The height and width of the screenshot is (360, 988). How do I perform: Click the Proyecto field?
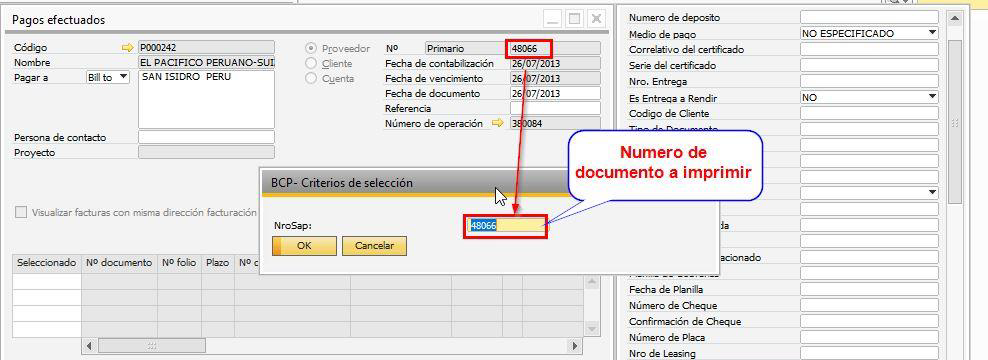click(206, 152)
